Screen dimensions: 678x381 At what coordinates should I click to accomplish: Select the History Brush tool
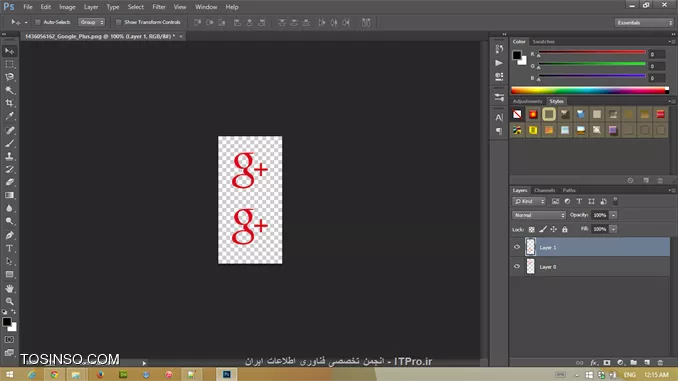pos(9,169)
